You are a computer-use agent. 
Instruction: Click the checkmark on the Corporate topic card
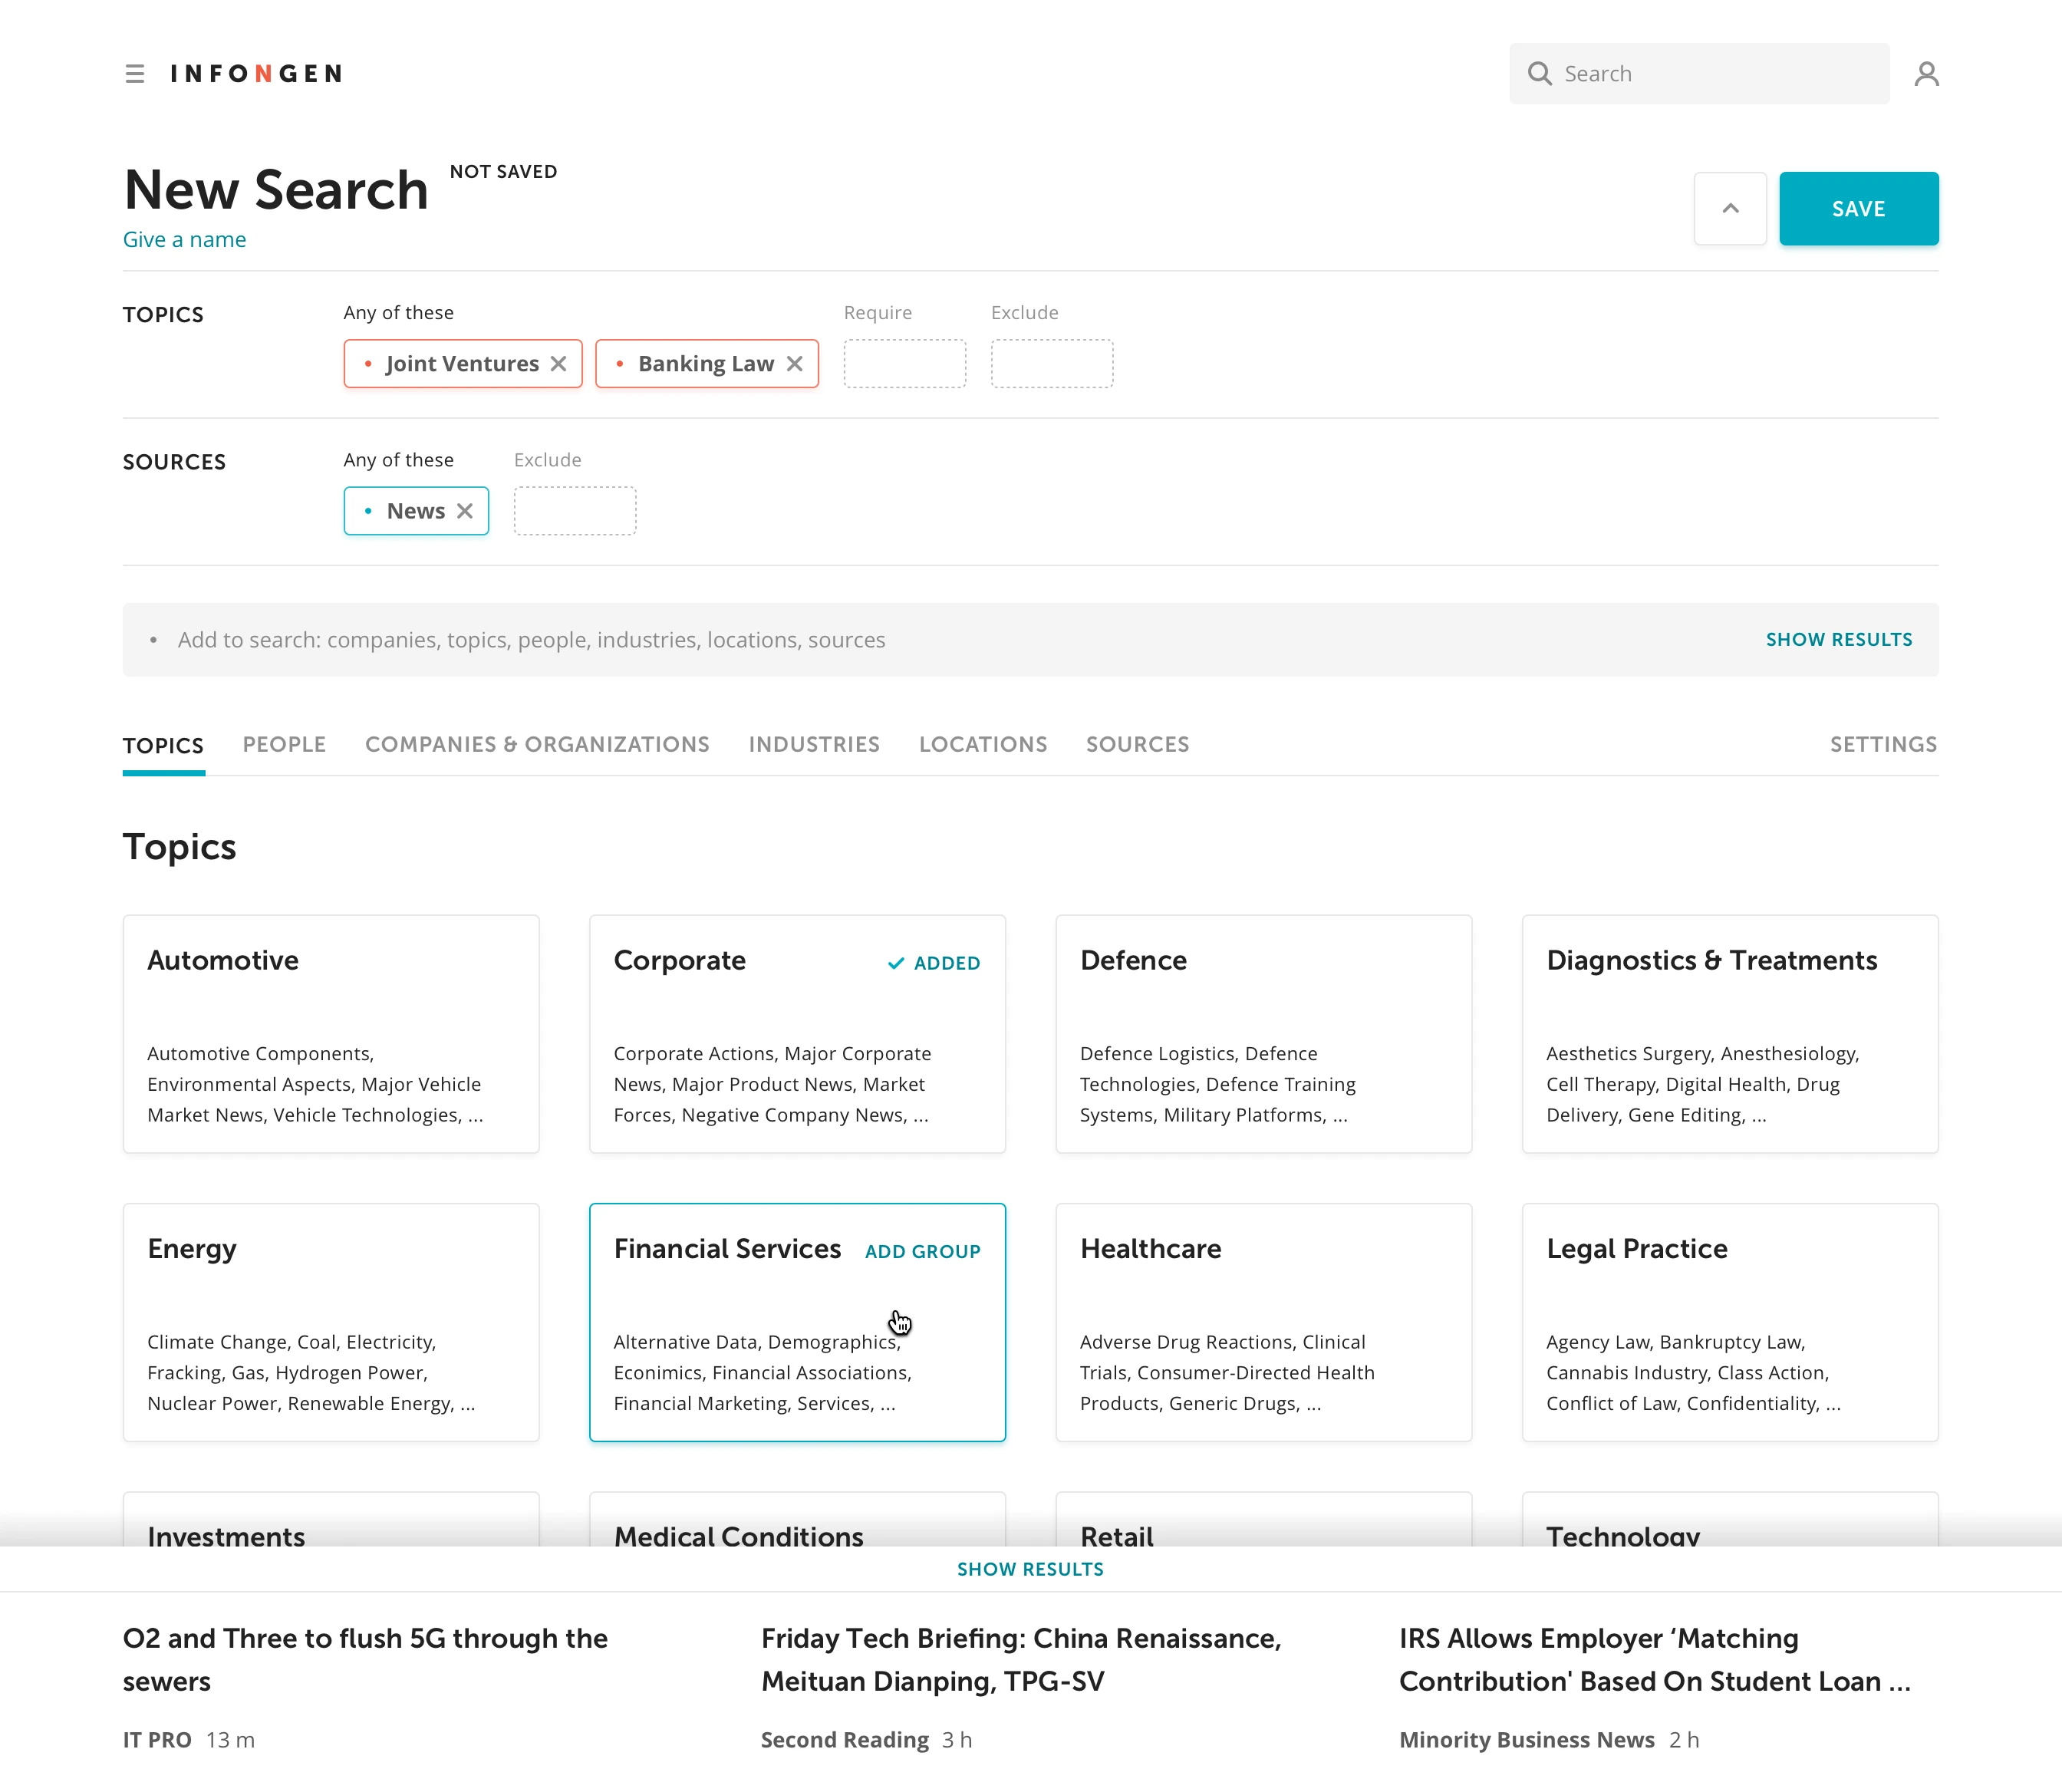[x=895, y=963]
